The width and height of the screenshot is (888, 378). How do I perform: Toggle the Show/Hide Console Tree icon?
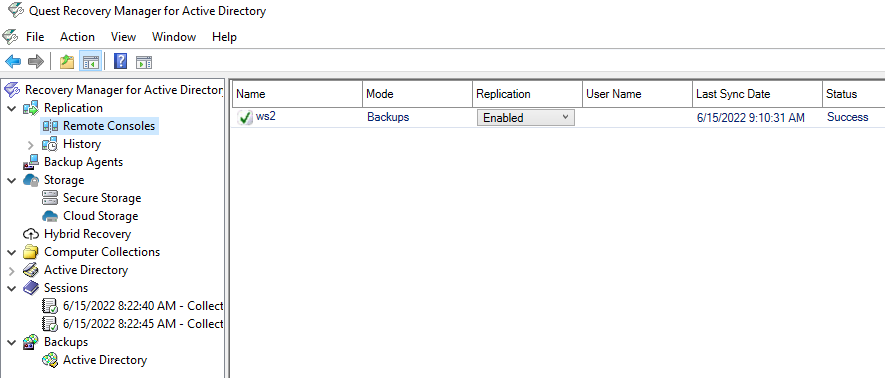pyautogui.click(x=90, y=61)
